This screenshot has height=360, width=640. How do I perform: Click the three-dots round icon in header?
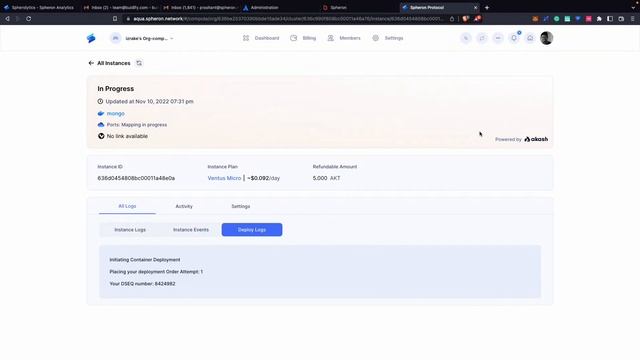coord(498,38)
